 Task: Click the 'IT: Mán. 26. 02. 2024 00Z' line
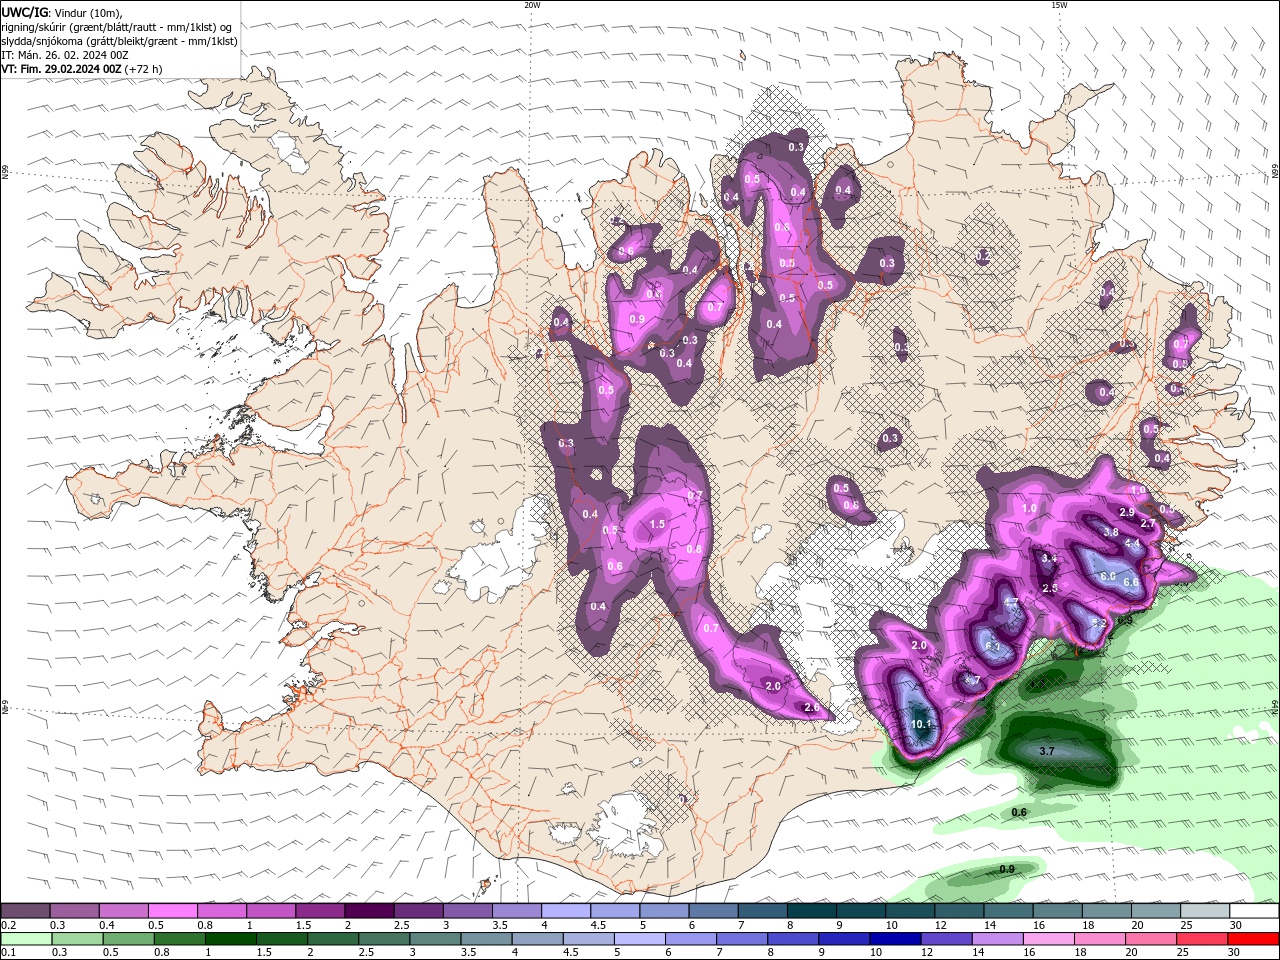pyautogui.click(x=64, y=55)
